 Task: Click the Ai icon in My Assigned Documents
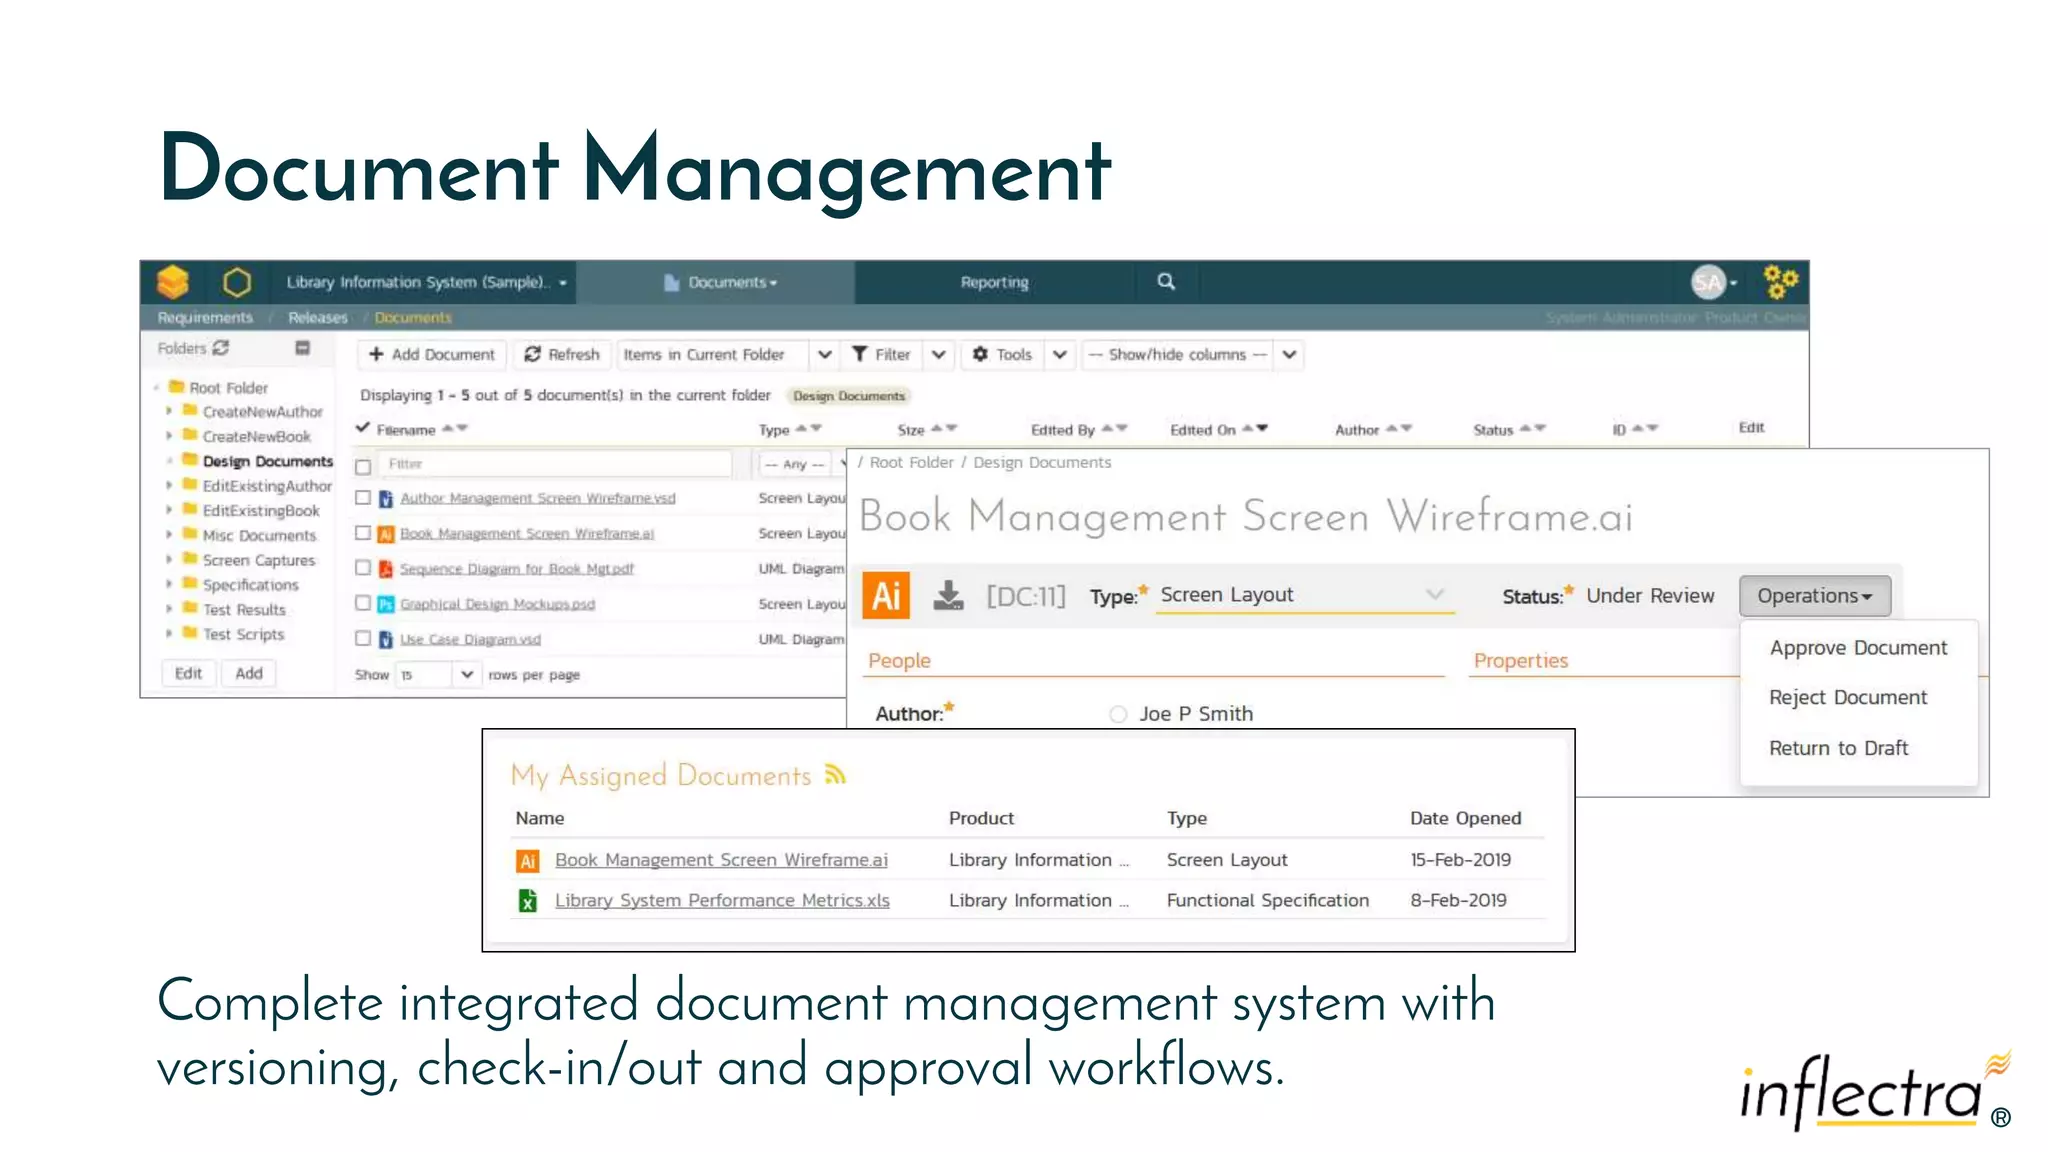pos(527,860)
